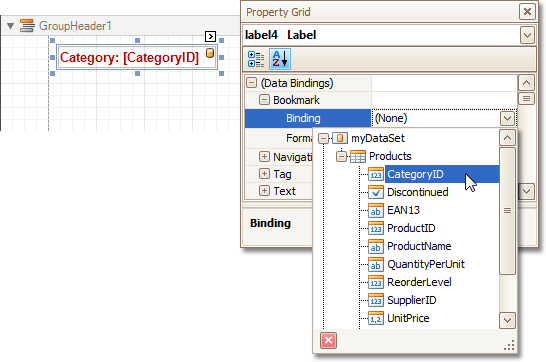This screenshot has height=362, width=546.
Task: Click the Products table icon
Action: [358, 156]
